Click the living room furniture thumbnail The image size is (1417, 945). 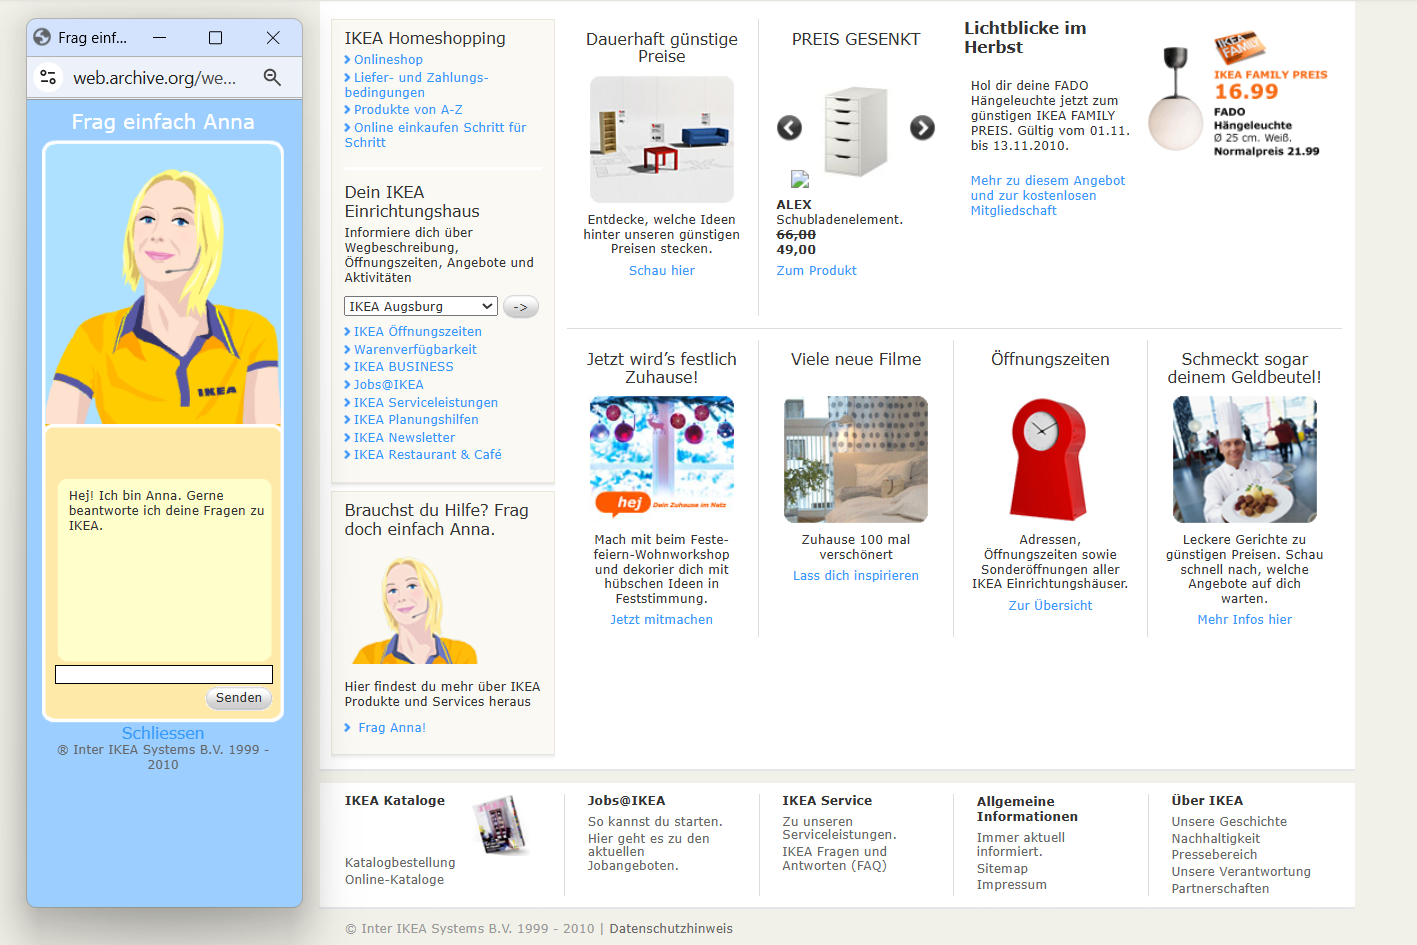(662, 140)
